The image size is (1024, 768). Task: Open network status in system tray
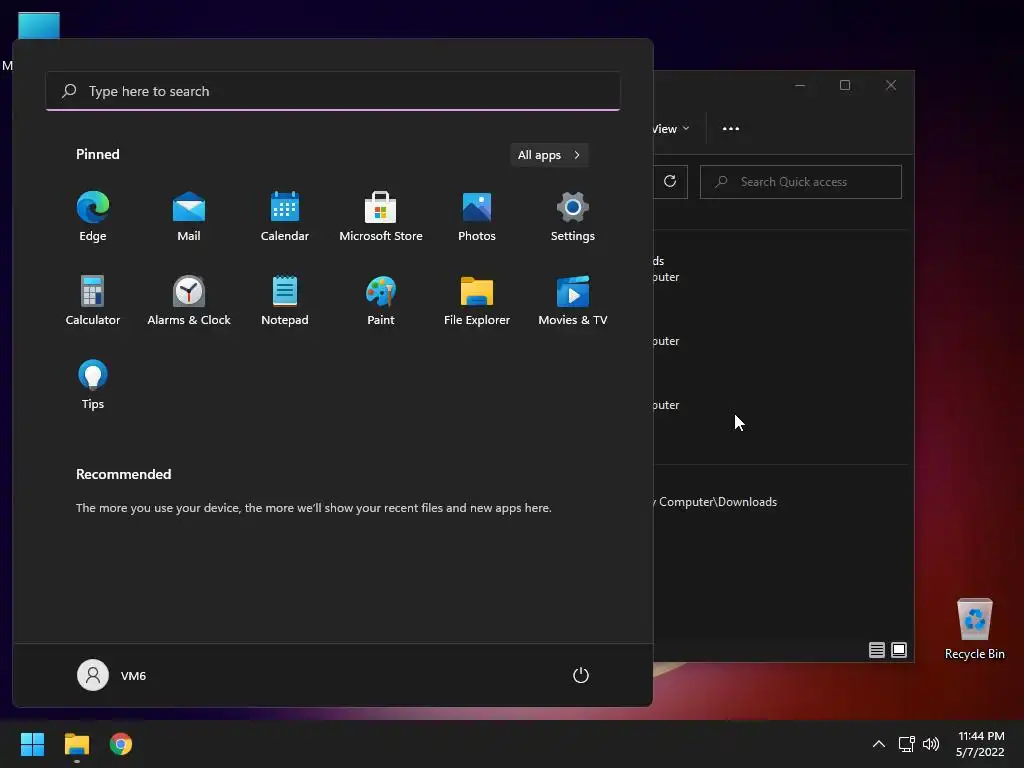906,744
